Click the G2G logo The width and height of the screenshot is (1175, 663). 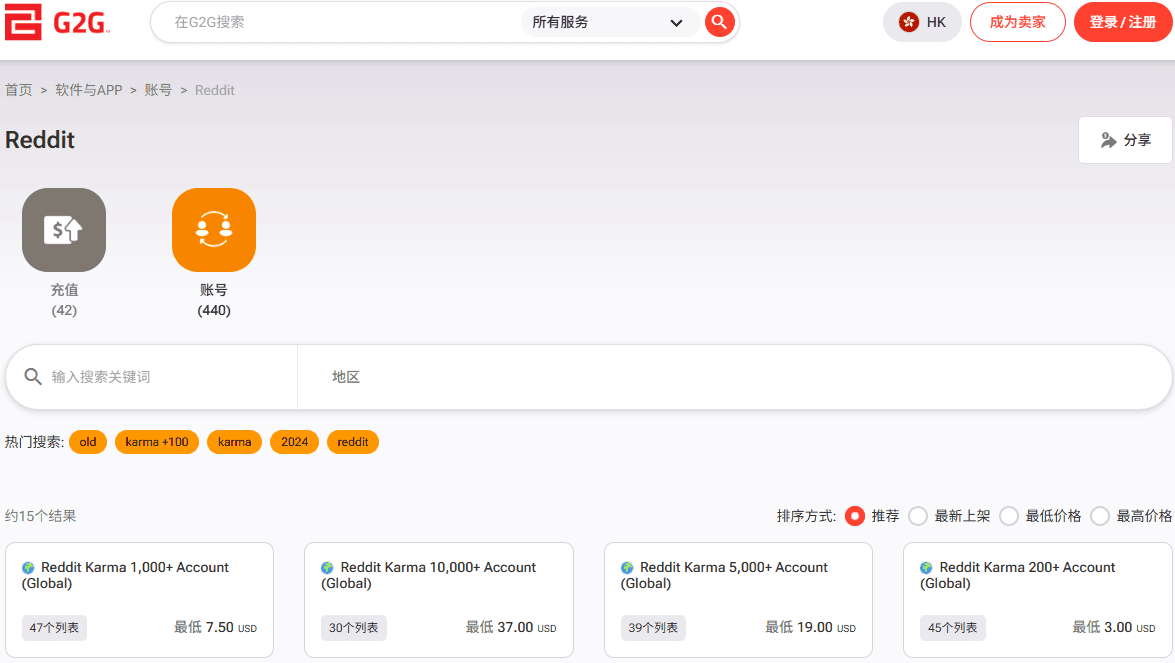57,22
